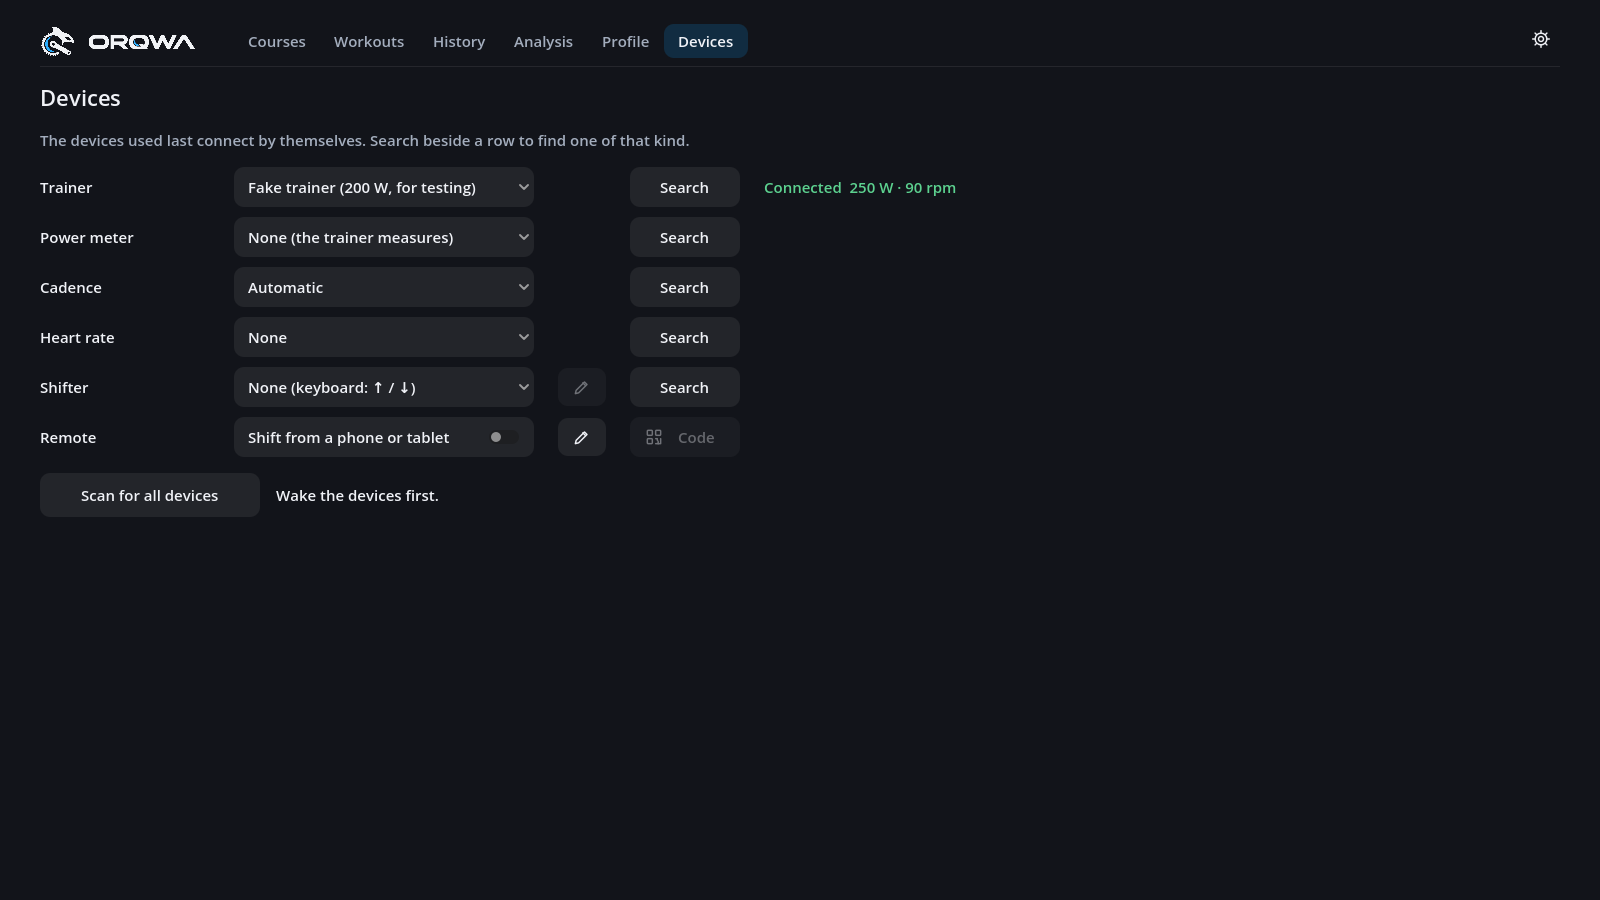Expand the Shifter keyboard dropdown
1600x900 pixels.
(384, 387)
